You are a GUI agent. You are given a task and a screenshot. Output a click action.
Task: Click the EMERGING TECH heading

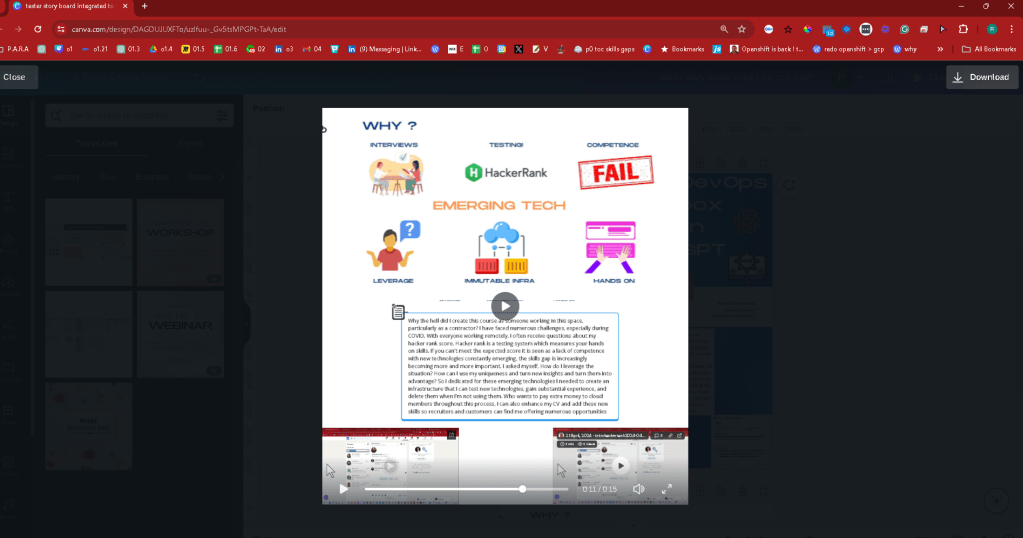tap(499, 205)
